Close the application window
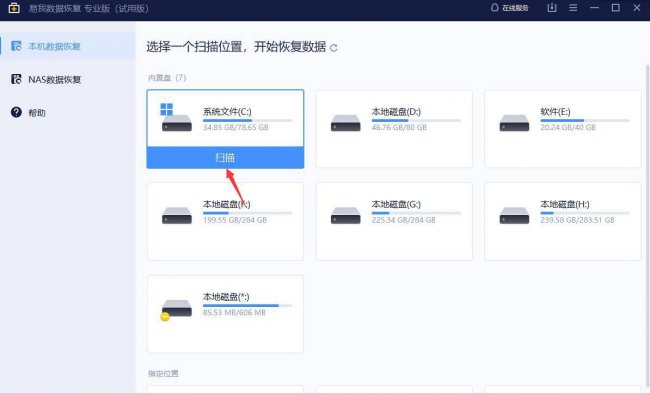This screenshot has height=393, width=650. [637, 8]
